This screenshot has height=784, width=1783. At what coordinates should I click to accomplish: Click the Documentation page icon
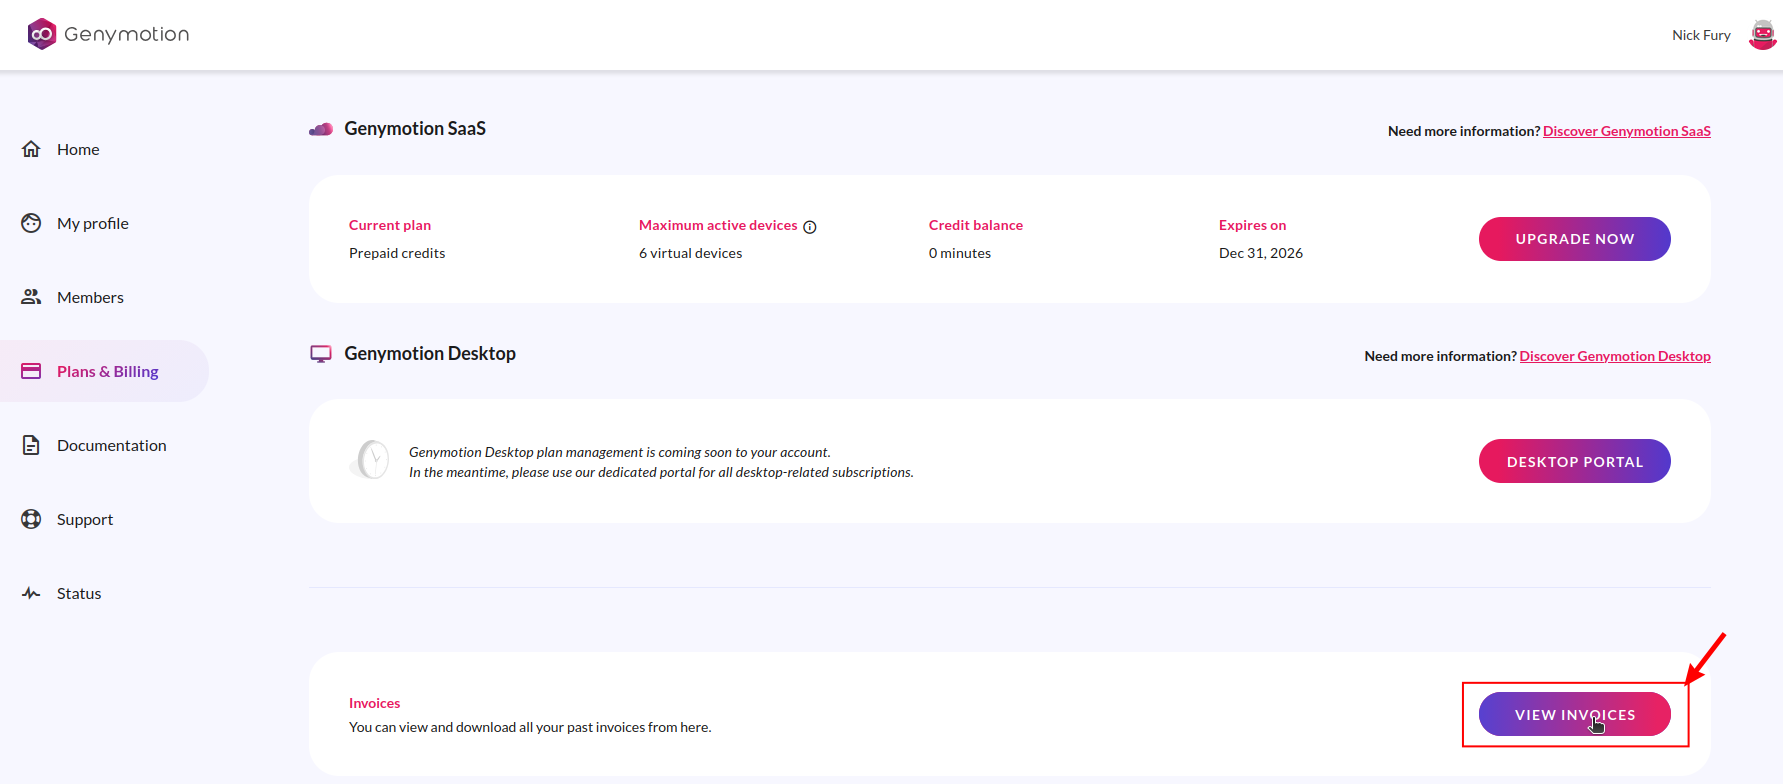click(31, 445)
